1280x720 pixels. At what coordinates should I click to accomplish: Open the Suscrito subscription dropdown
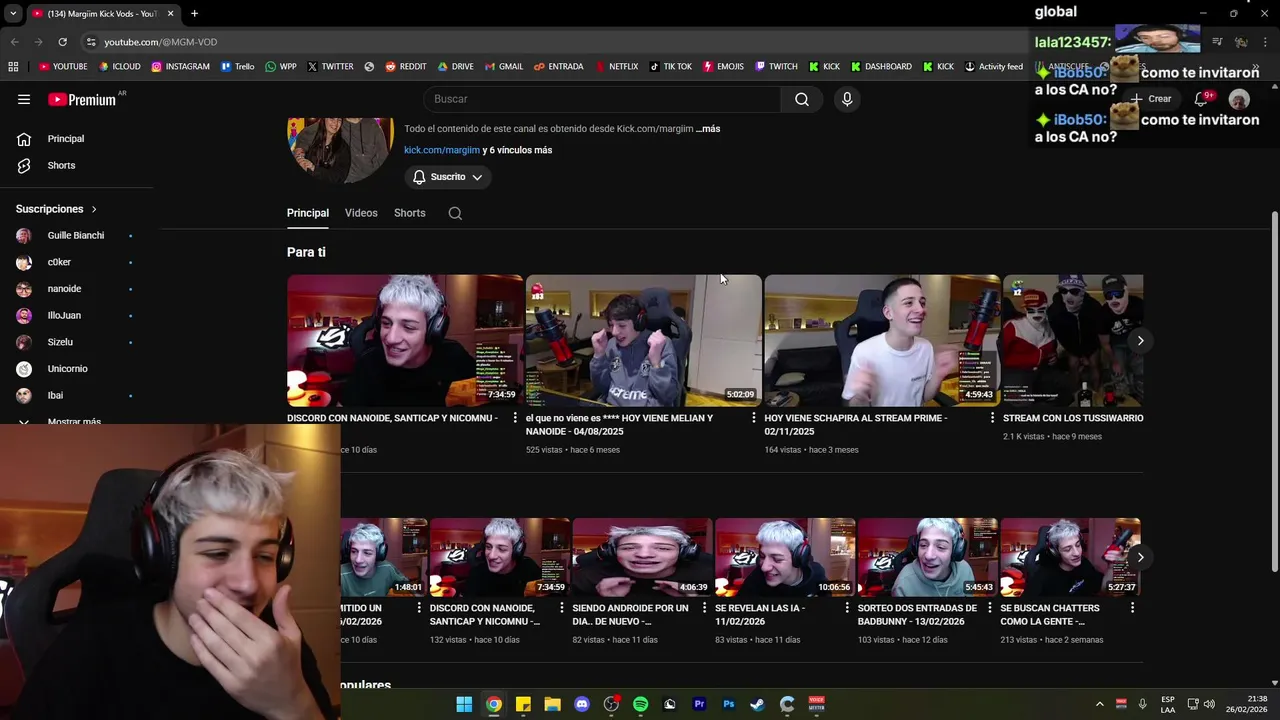tap(449, 177)
